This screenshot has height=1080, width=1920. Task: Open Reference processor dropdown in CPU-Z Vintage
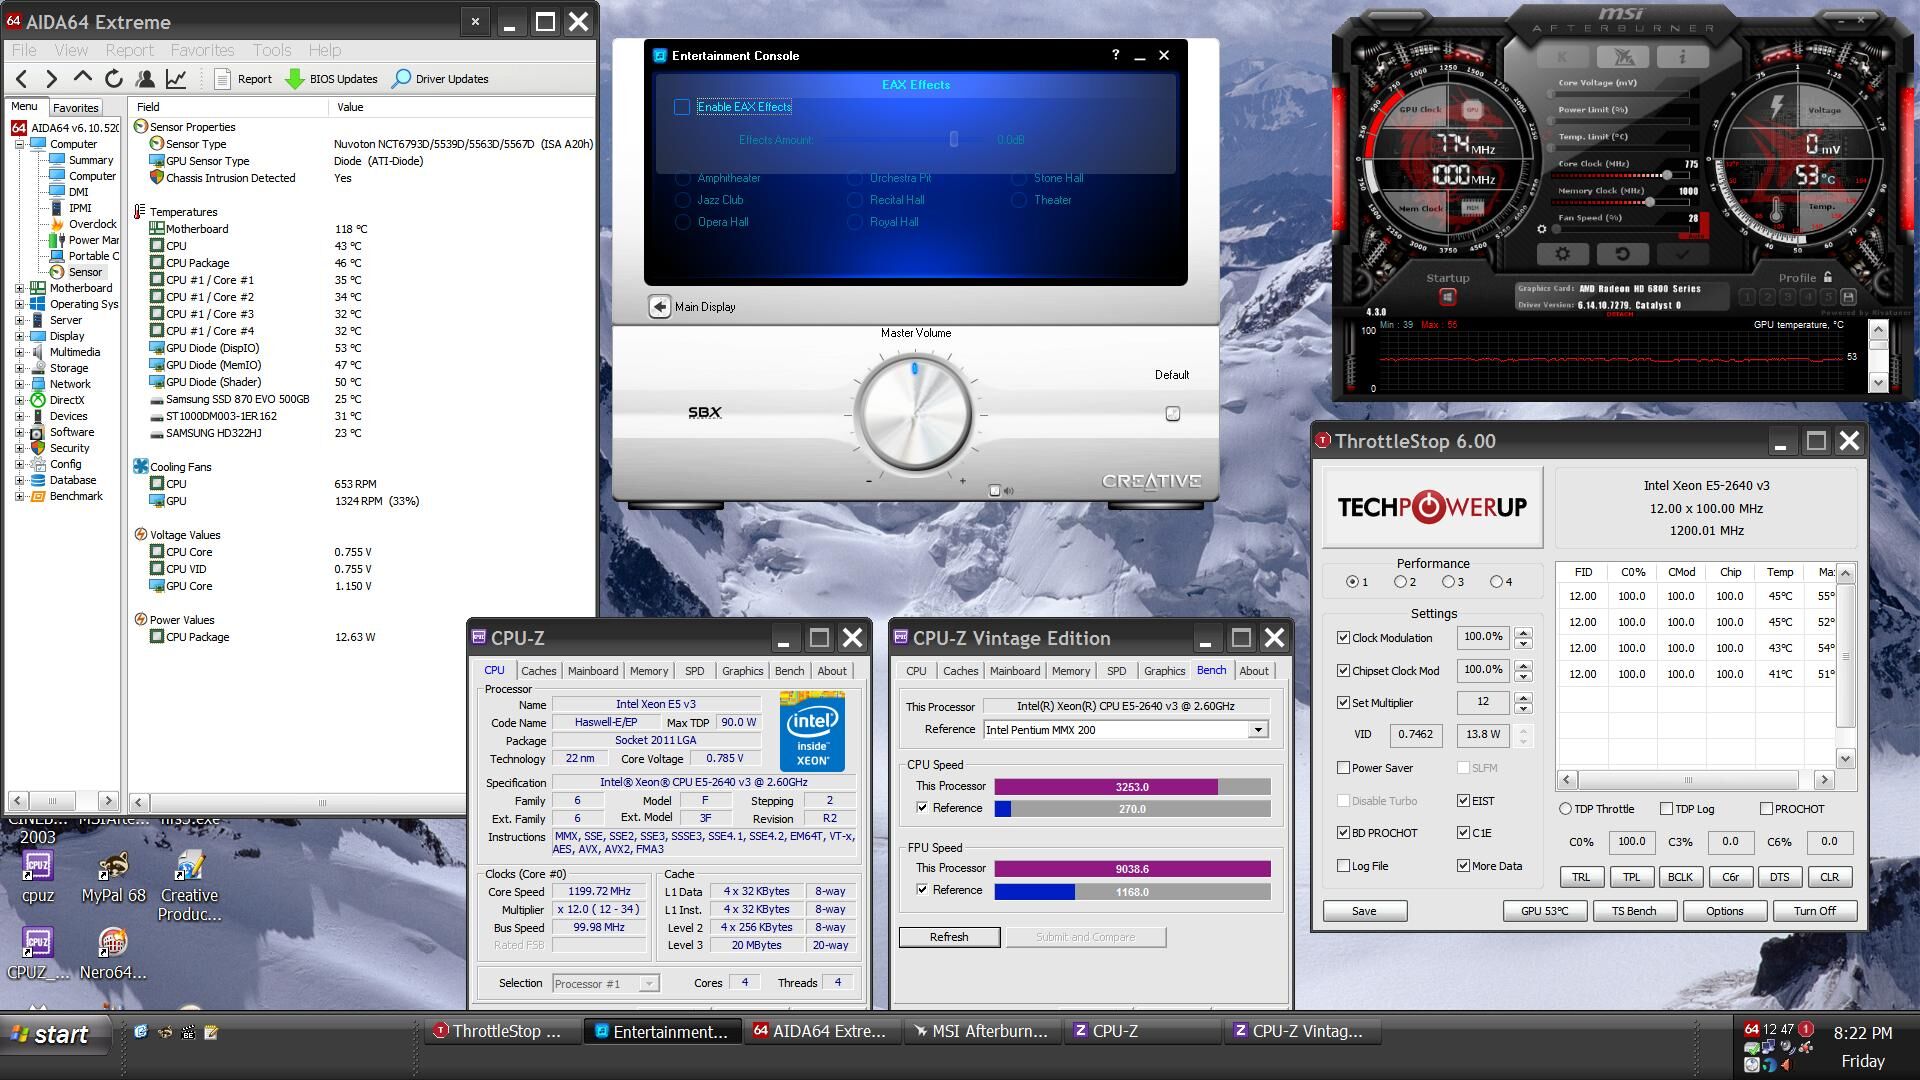click(1257, 730)
